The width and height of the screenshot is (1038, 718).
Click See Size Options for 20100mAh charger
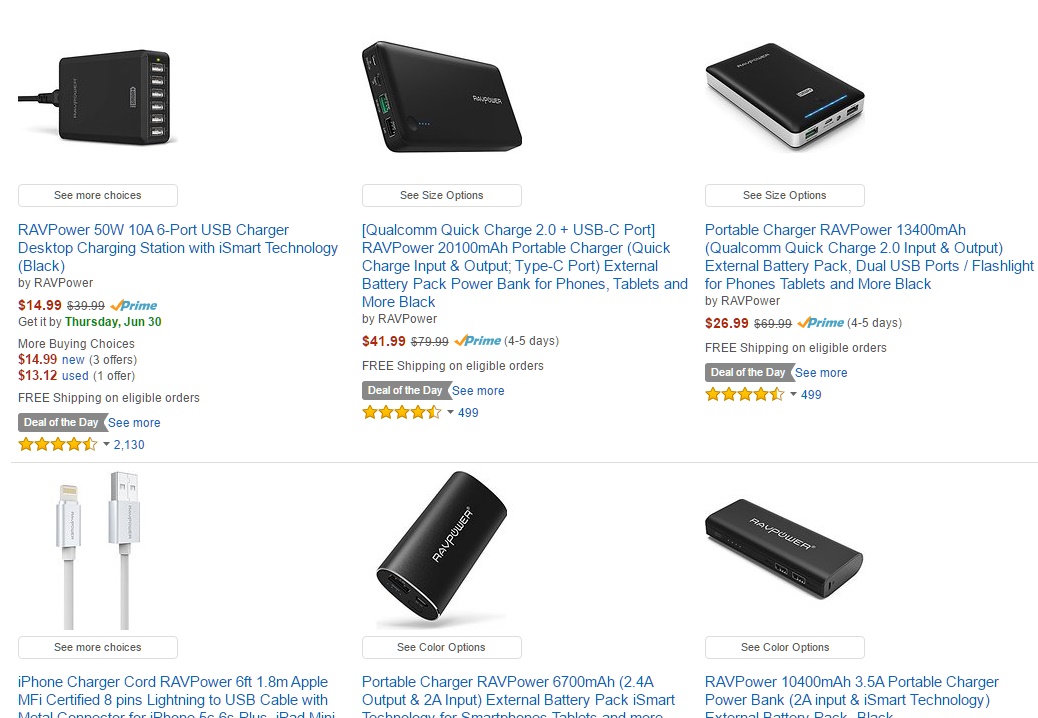click(441, 196)
